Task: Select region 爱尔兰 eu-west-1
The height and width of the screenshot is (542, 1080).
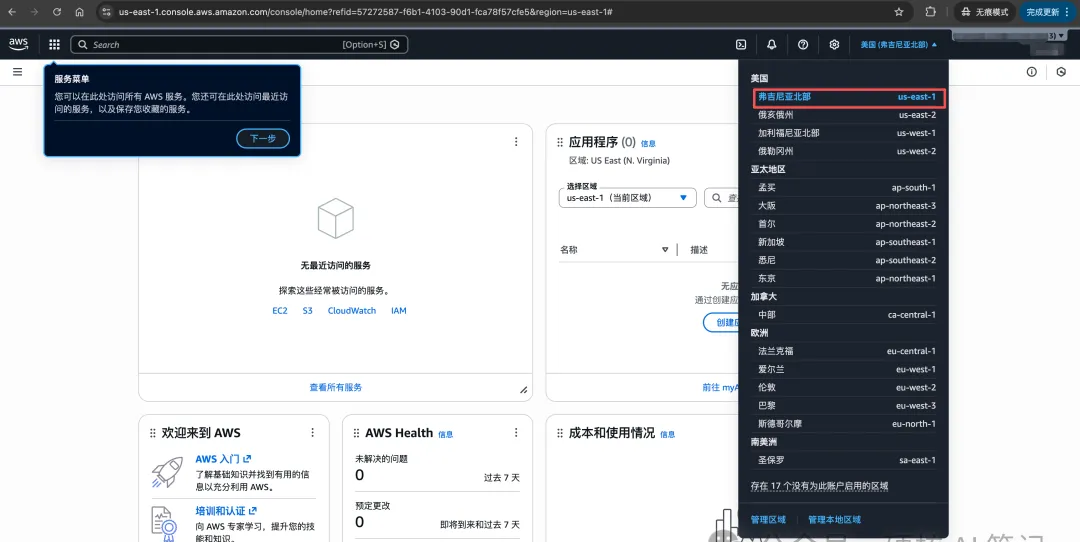Action: pyautogui.click(x=847, y=369)
